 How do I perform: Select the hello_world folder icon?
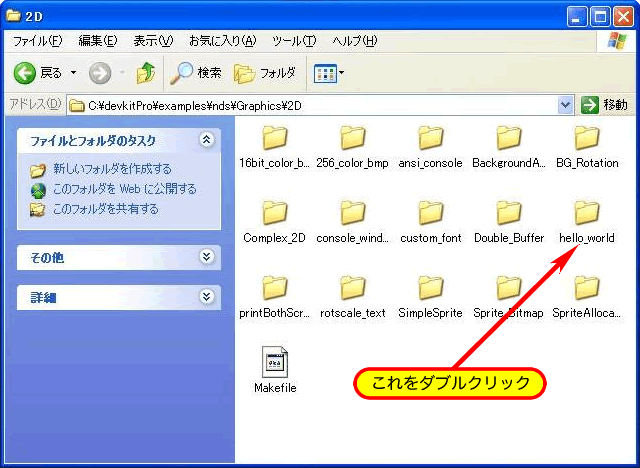pos(587,213)
